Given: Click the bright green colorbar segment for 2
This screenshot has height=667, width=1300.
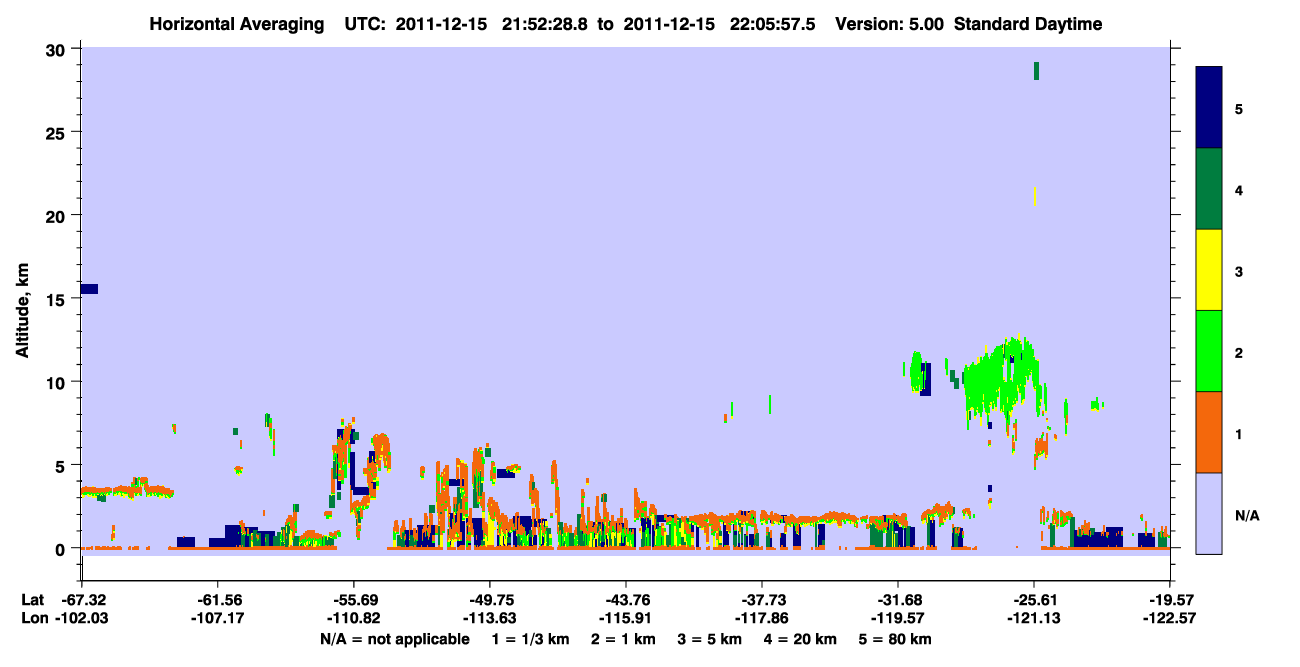Looking at the screenshot, I should pyautogui.click(x=1209, y=351).
